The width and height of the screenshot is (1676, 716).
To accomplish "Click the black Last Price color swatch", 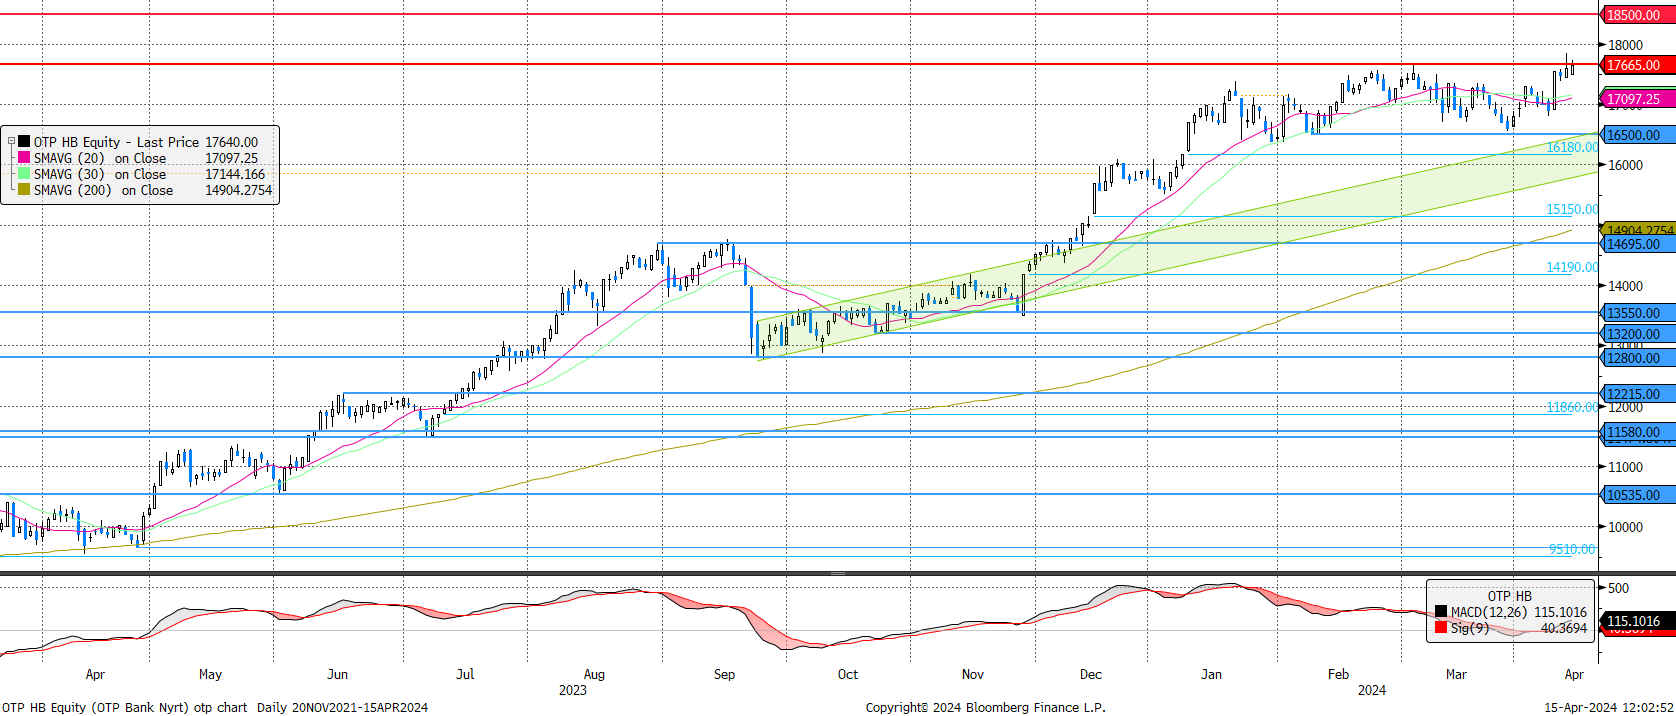I will pyautogui.click(x=24, y=142).
